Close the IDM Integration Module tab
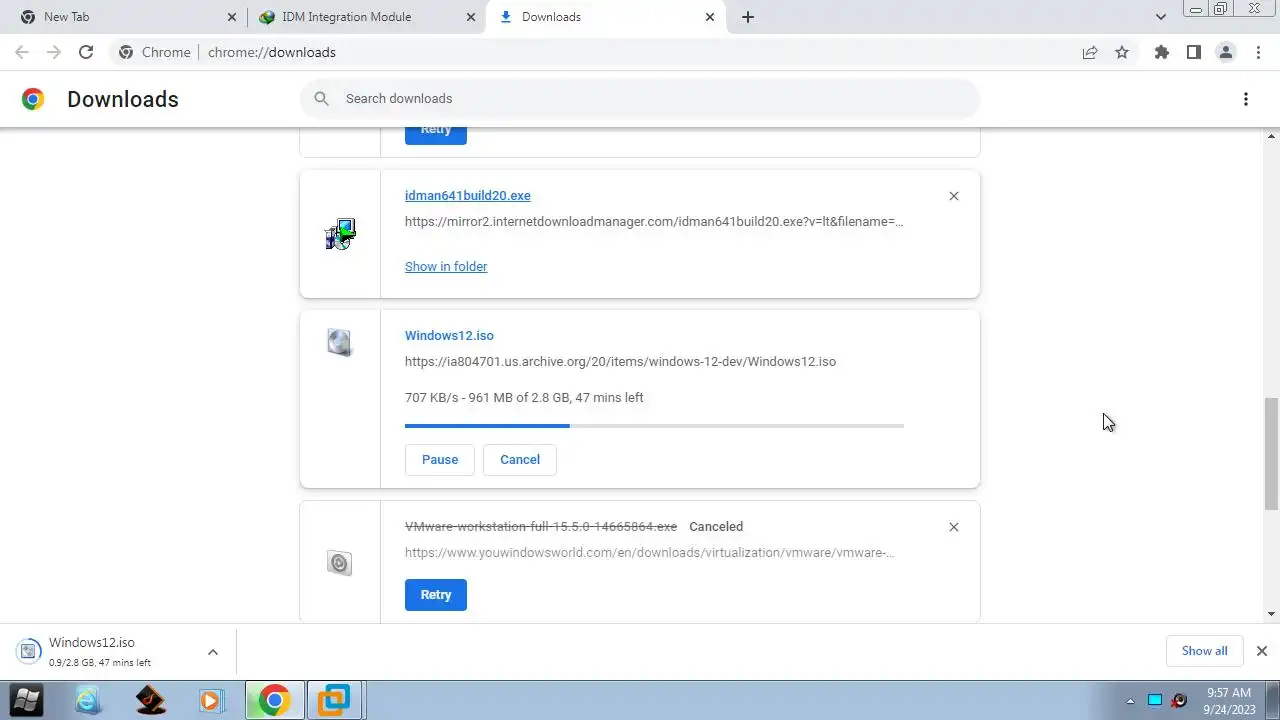 click(471, 17)
